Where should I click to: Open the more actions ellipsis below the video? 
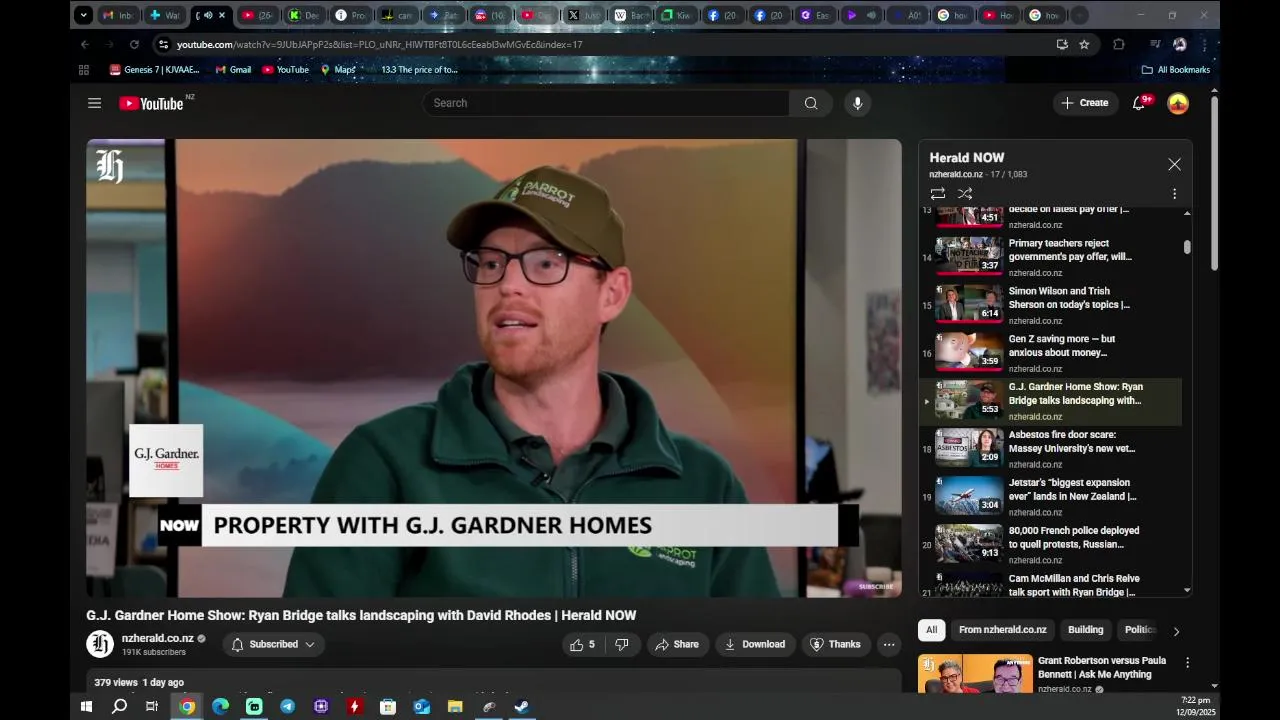[x=889, y=645]
